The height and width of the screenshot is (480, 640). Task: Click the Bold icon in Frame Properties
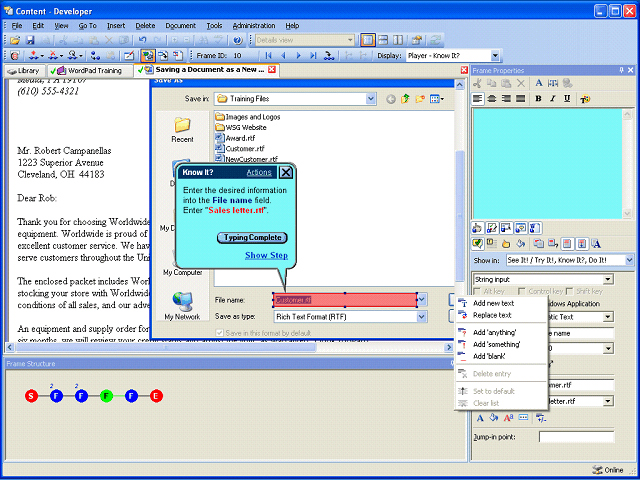pyautogui.click(x=538, y=98)
